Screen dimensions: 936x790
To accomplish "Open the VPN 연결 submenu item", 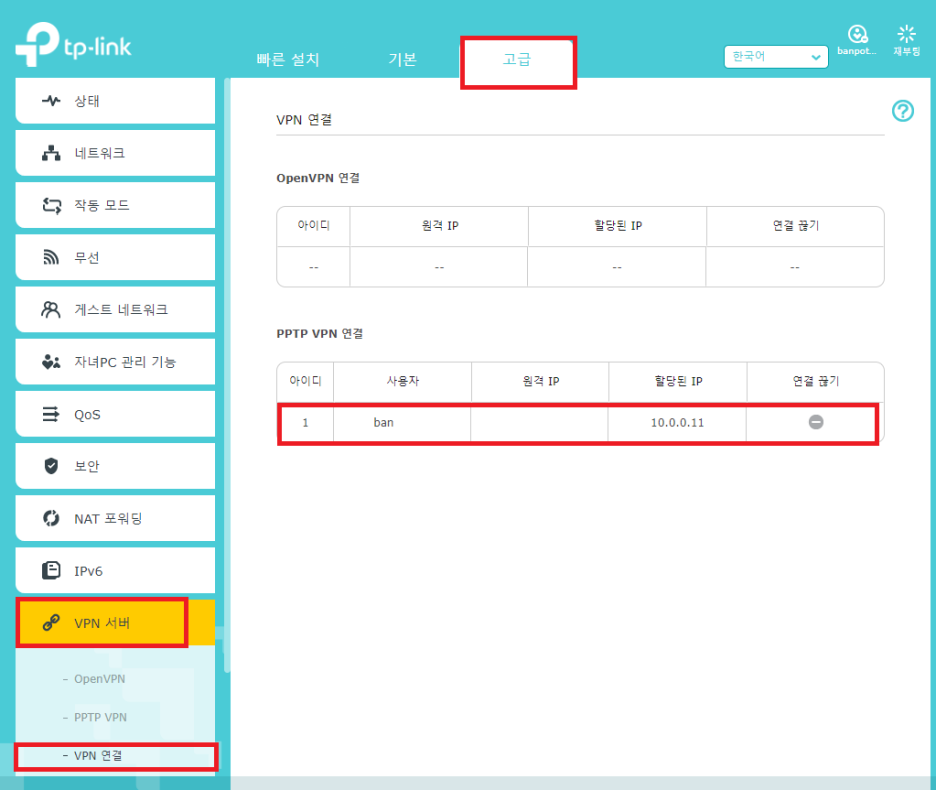I will tap(98, 755).
